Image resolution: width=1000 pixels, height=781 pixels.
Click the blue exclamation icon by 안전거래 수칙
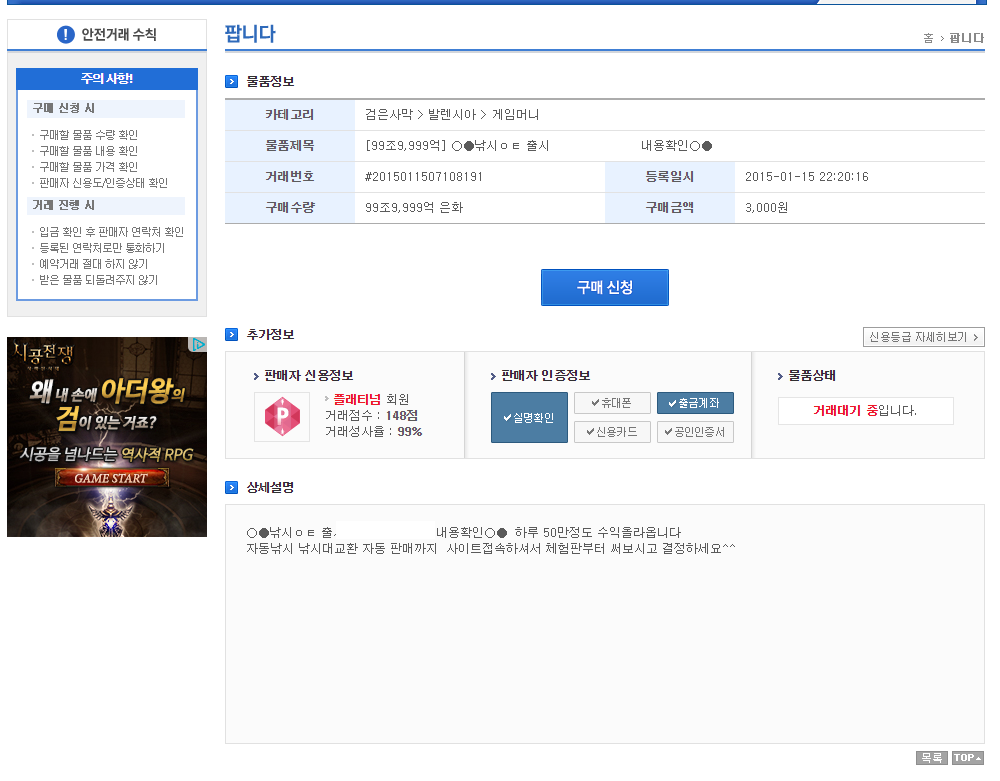point(66,35)
